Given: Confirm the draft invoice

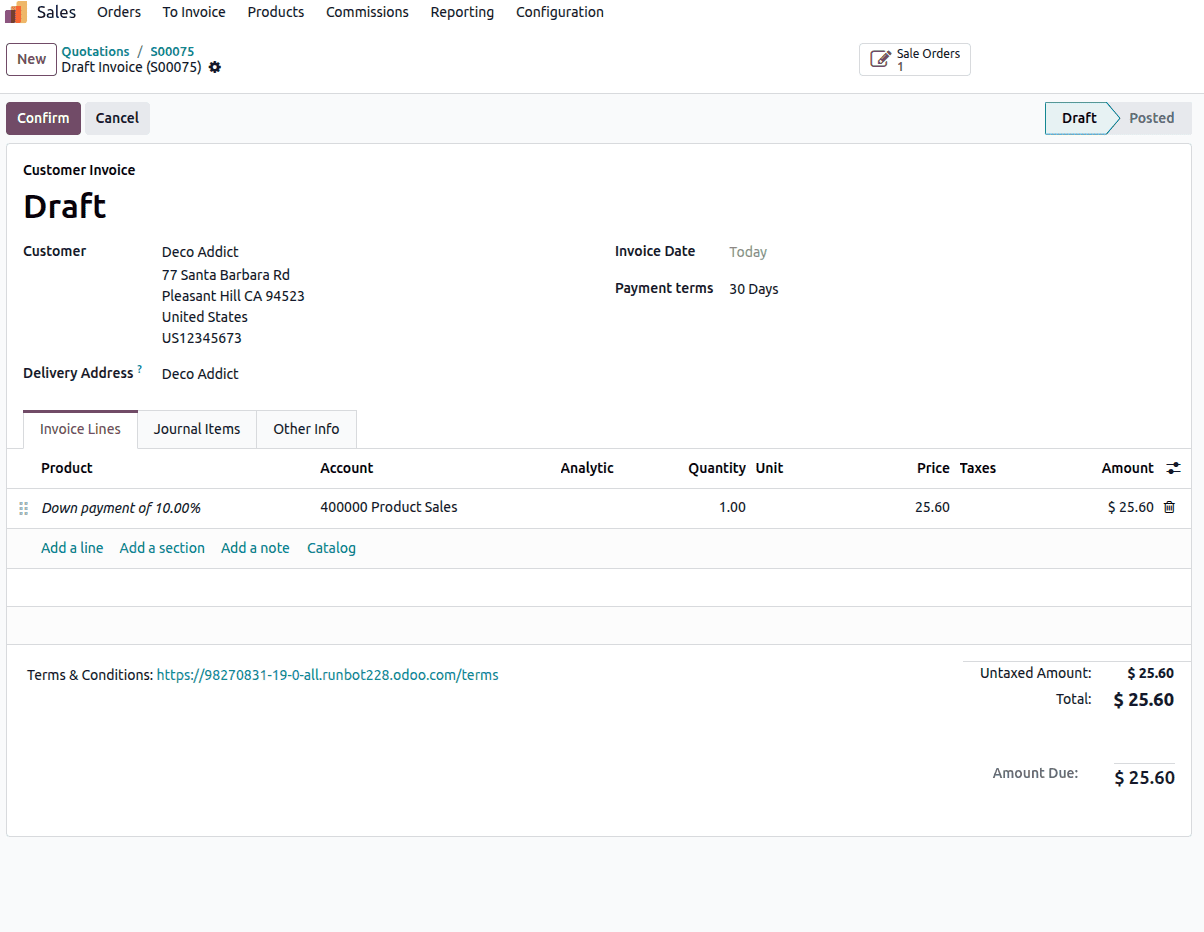Looking at the screenshot, I should point(43,118).
